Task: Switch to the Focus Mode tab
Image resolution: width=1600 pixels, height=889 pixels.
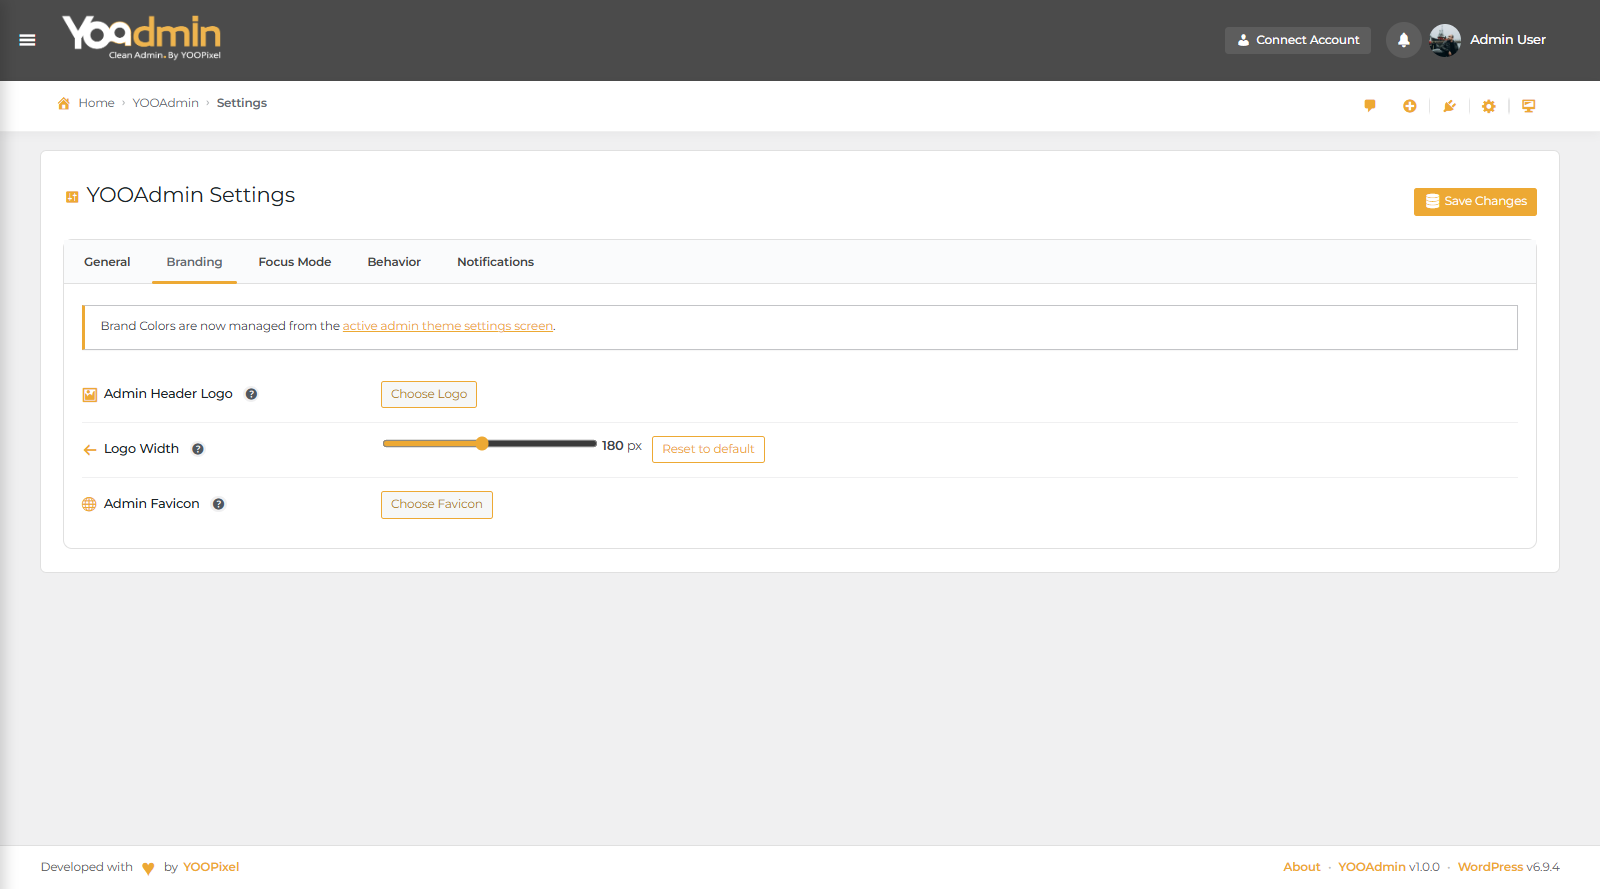Action: pyautogui.click(x=295, y=262)
